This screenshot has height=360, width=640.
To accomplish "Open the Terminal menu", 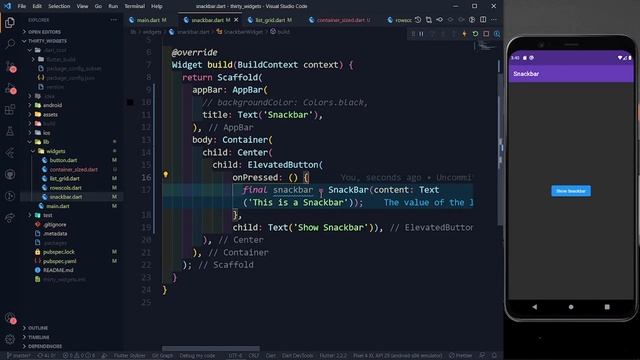I will (134, 6).
